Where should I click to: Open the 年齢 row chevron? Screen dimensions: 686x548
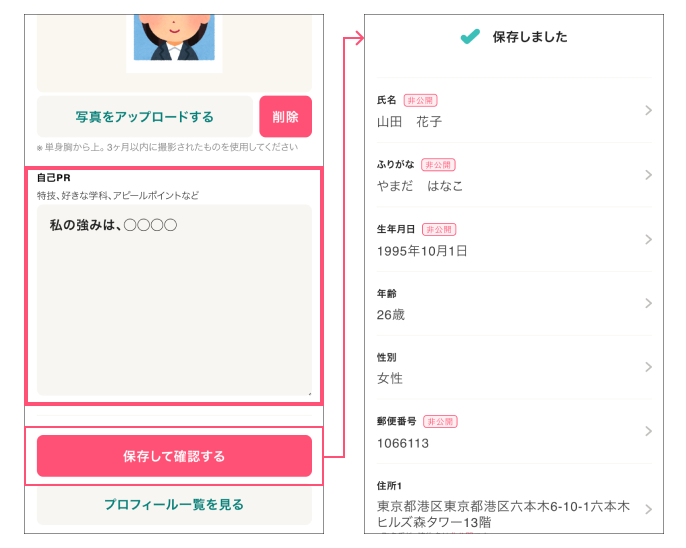[648, 303]
